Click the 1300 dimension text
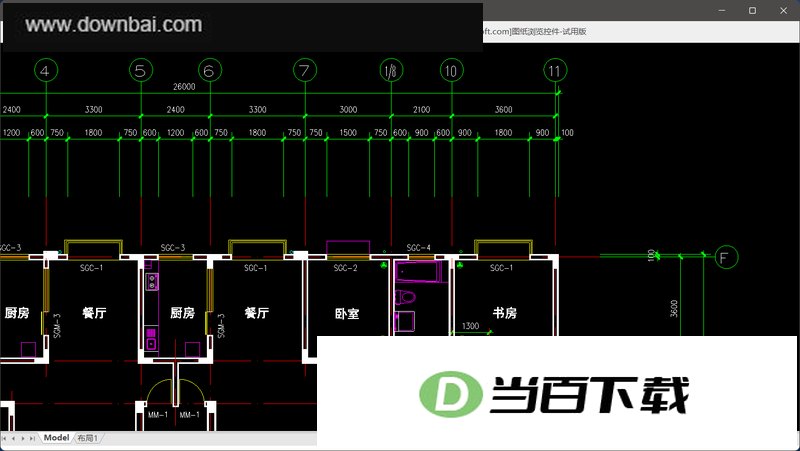Image resolution: width=800 pixels, height=451 pixels. click(470, 326)
